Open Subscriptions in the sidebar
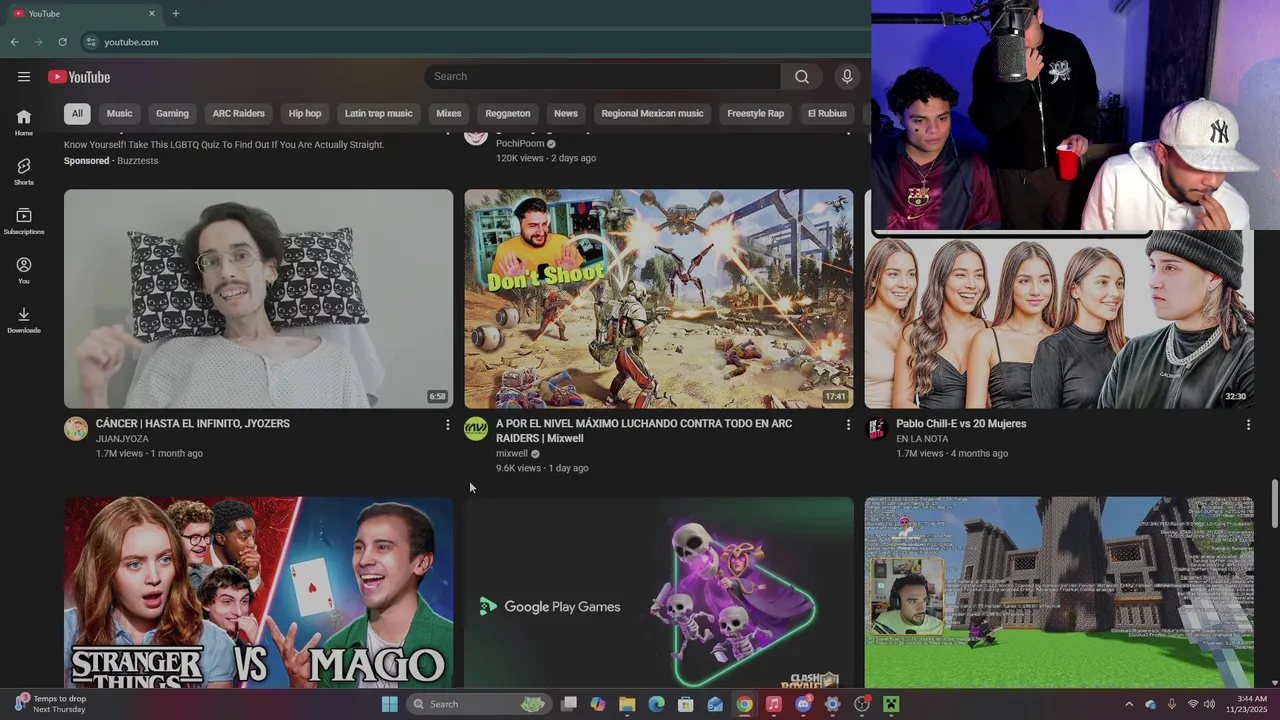The width and height of the screenshot is (1280, 720). click(x=24, y=220)
